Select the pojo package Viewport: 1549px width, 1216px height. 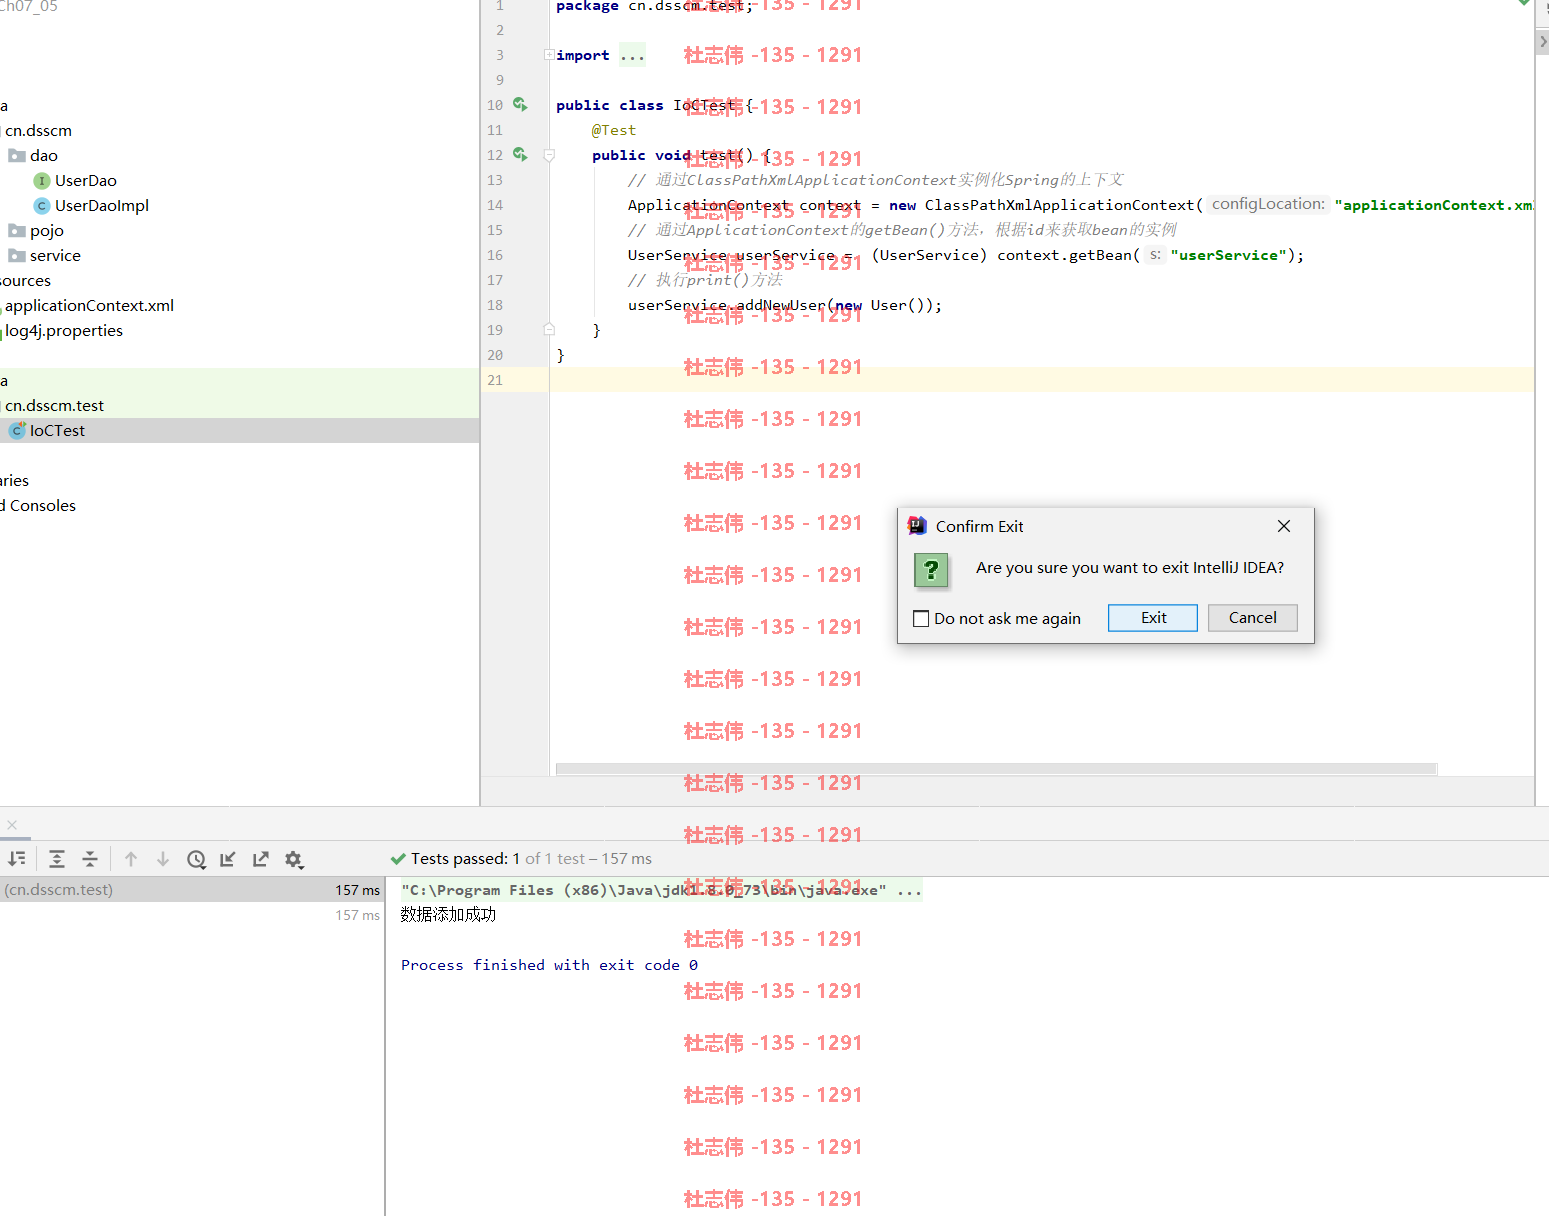[47, 231]
